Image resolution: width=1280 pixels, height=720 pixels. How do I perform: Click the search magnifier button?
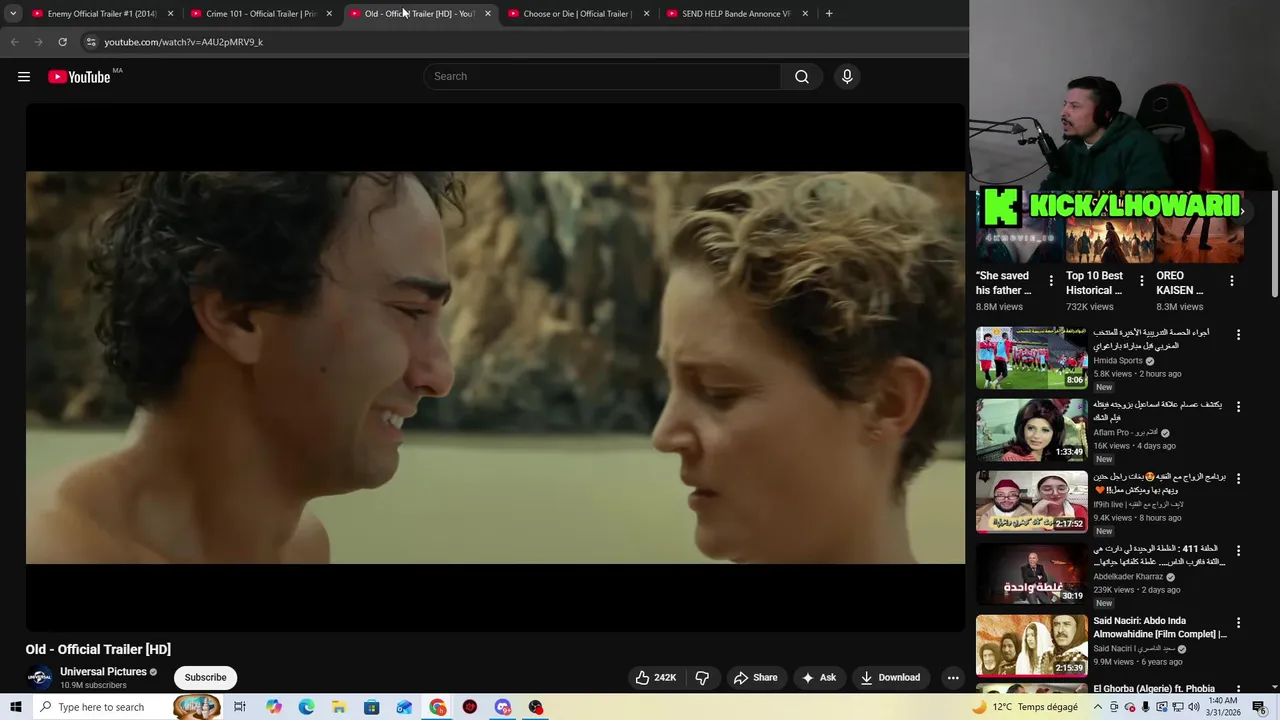point(801,77)
